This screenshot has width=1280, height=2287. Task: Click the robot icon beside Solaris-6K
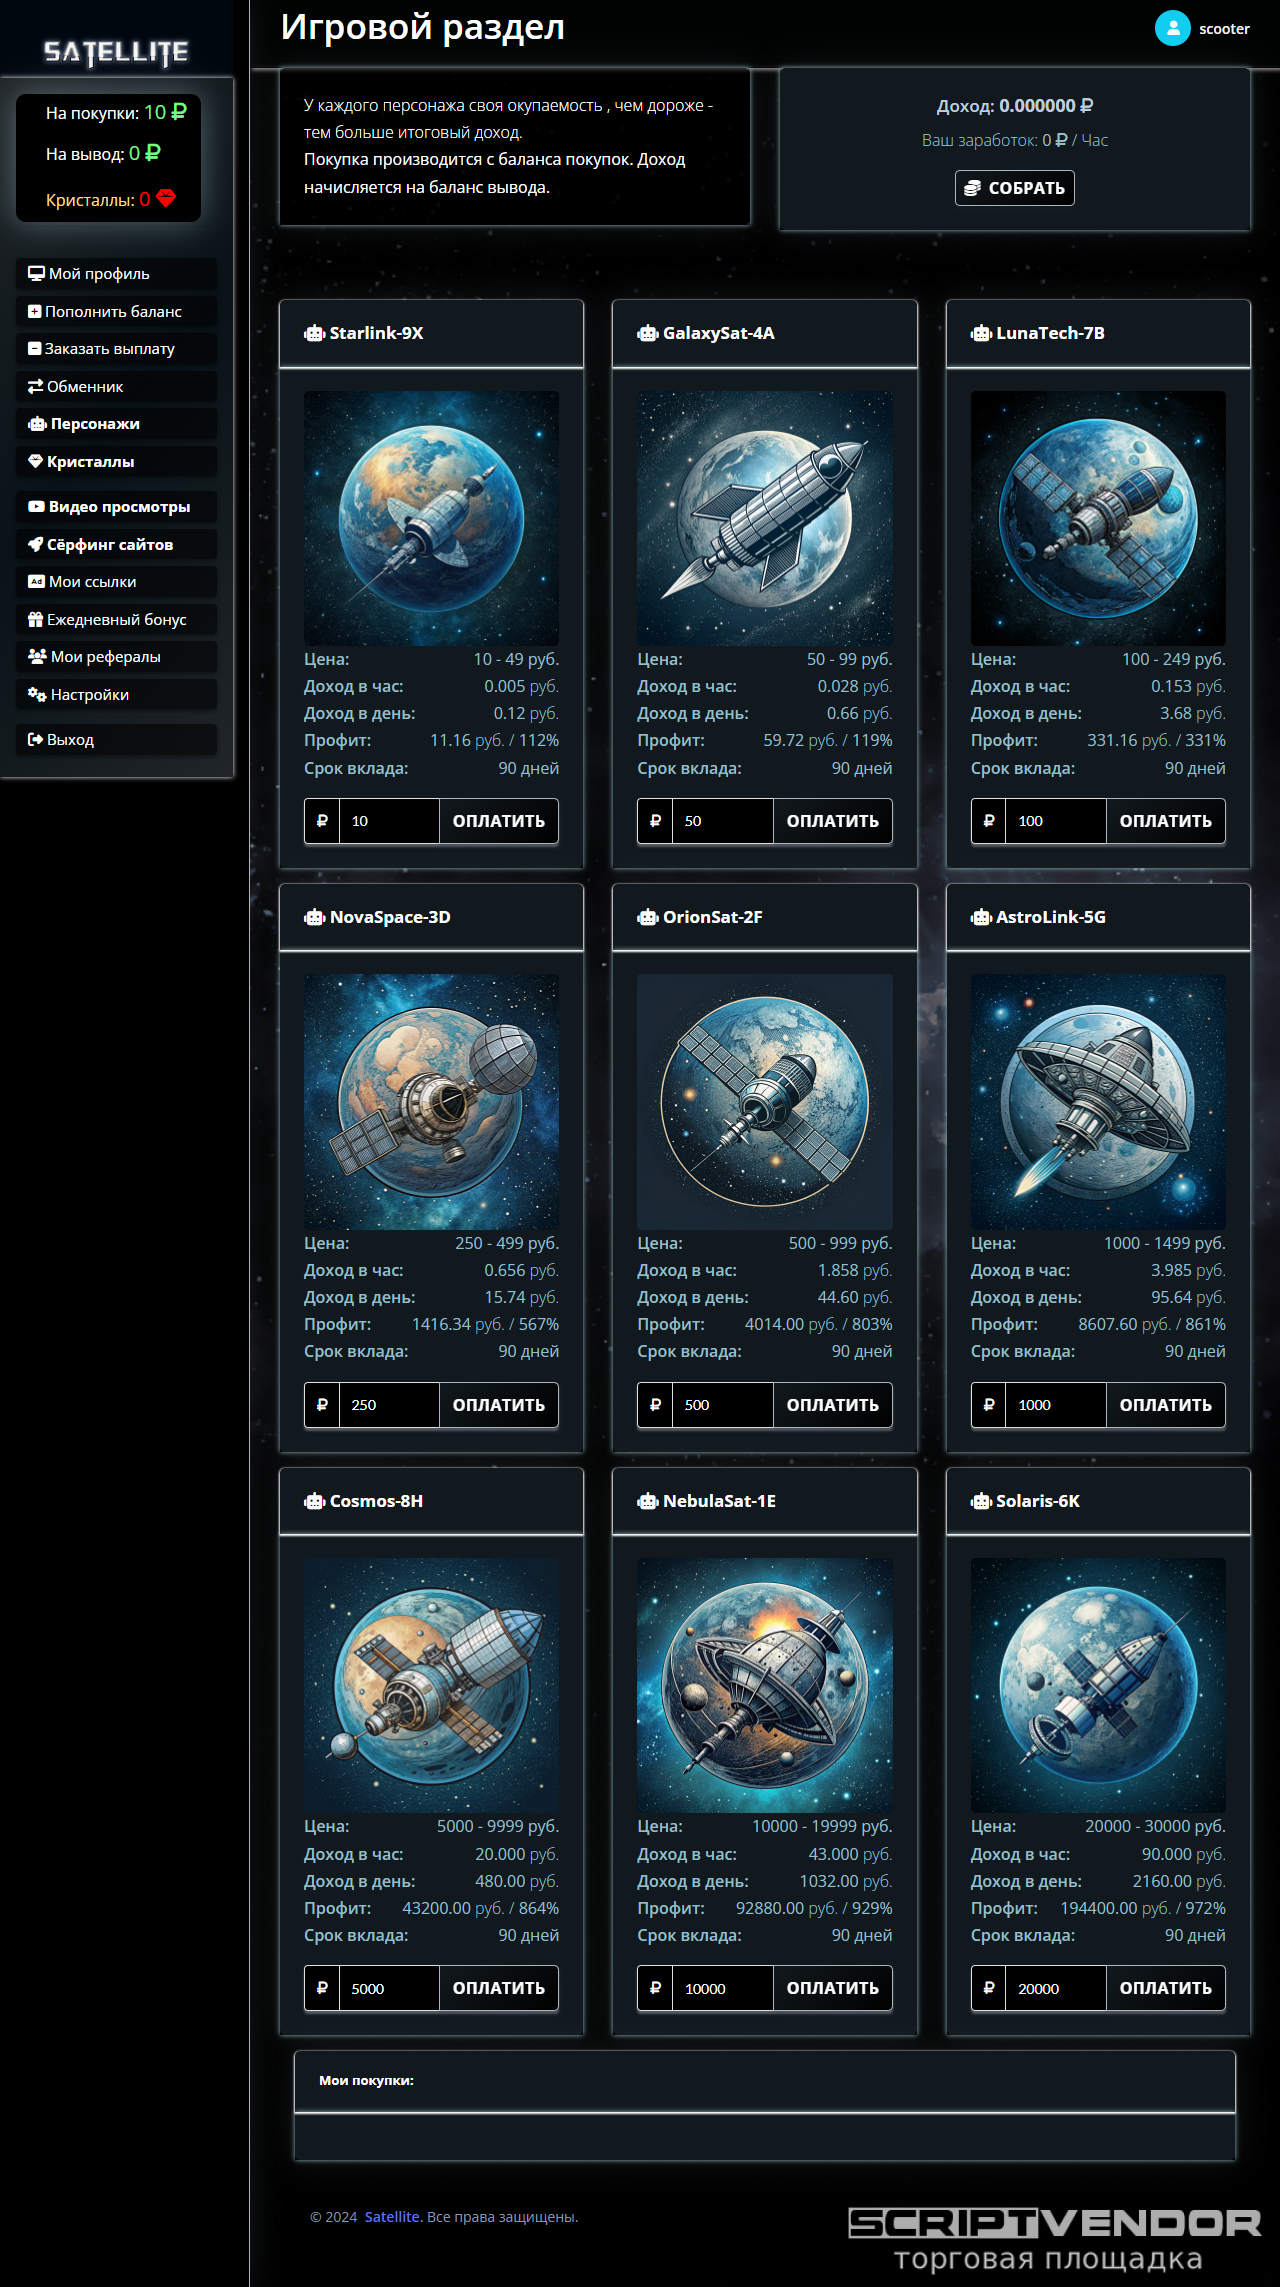pos(981,1501)
